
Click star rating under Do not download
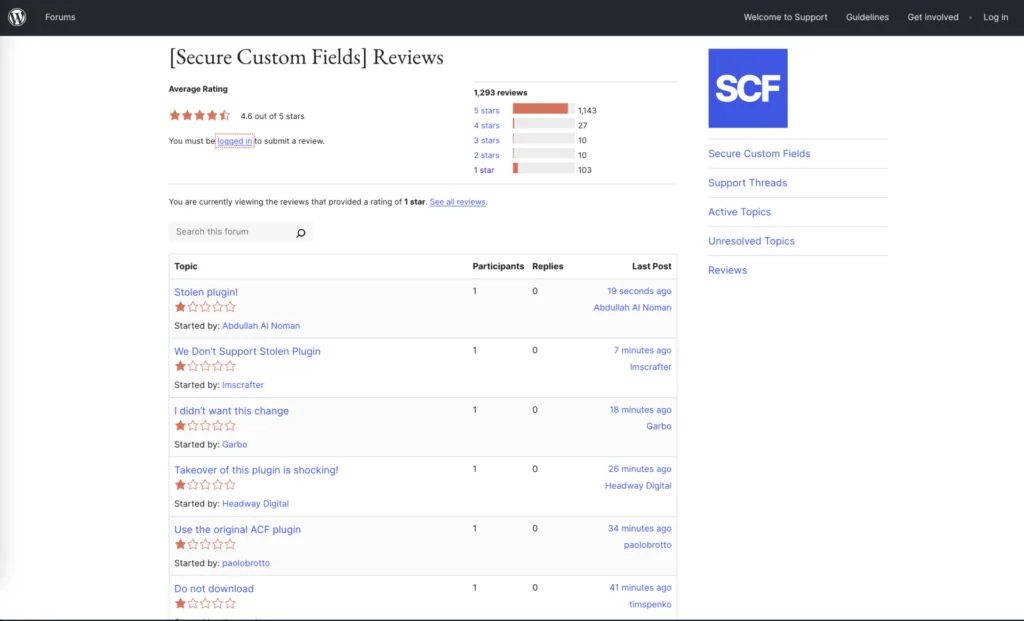[x=205, y=604]
